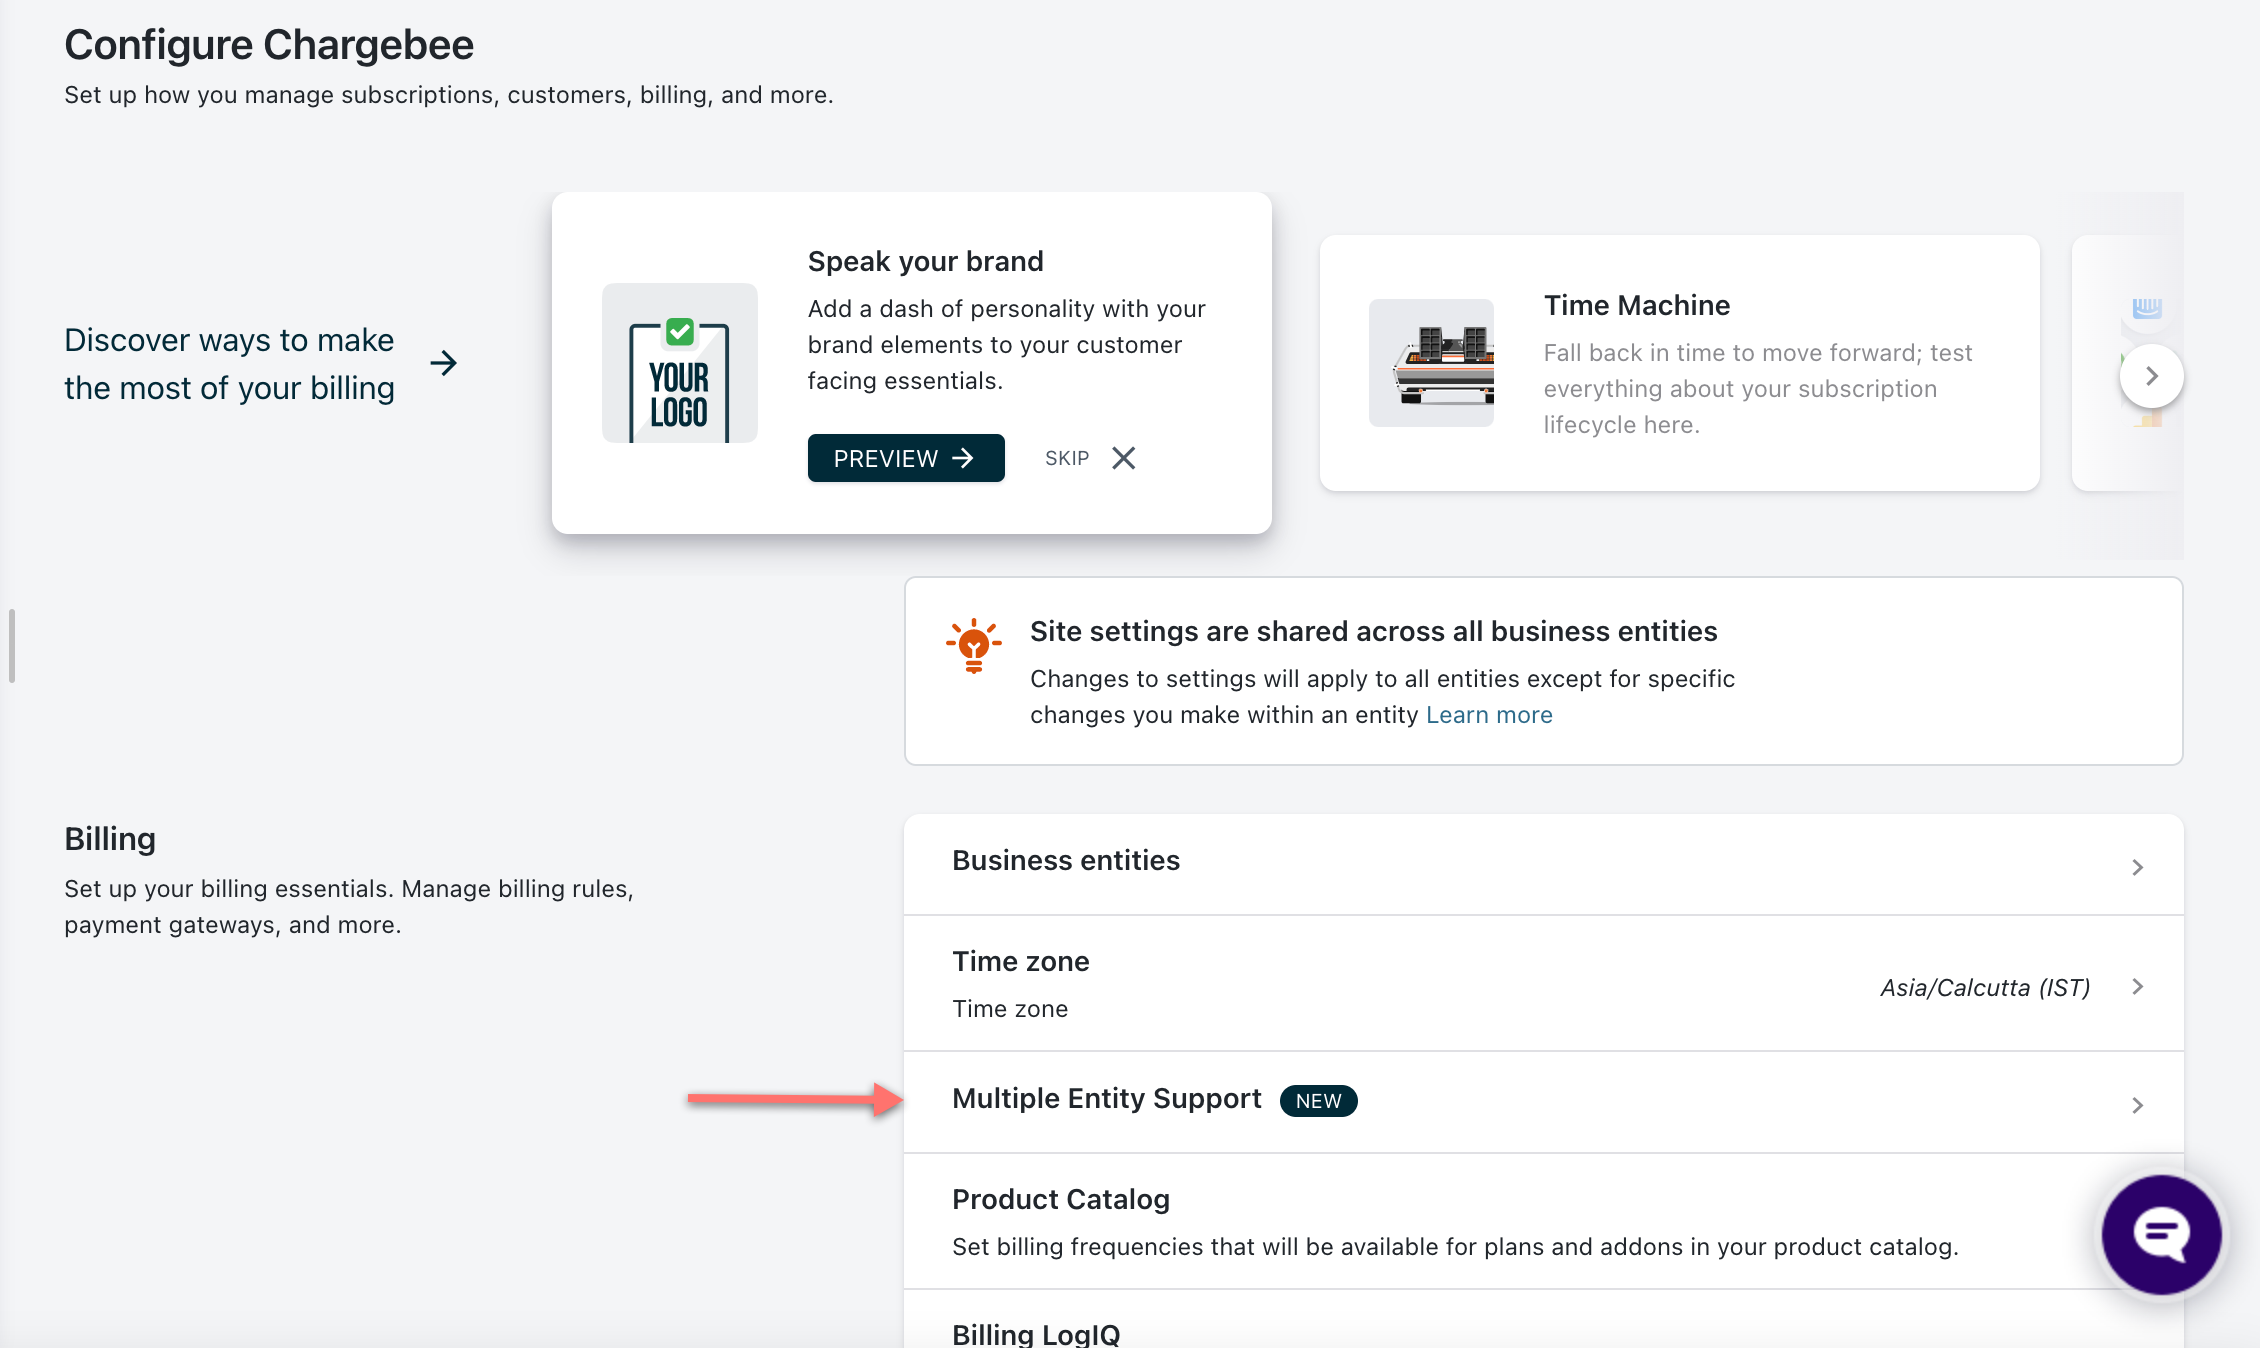Screen dimensions: 2260x1348
Task: Click Discover ways to make the most of your billing
Action: [x=229, y=363]
